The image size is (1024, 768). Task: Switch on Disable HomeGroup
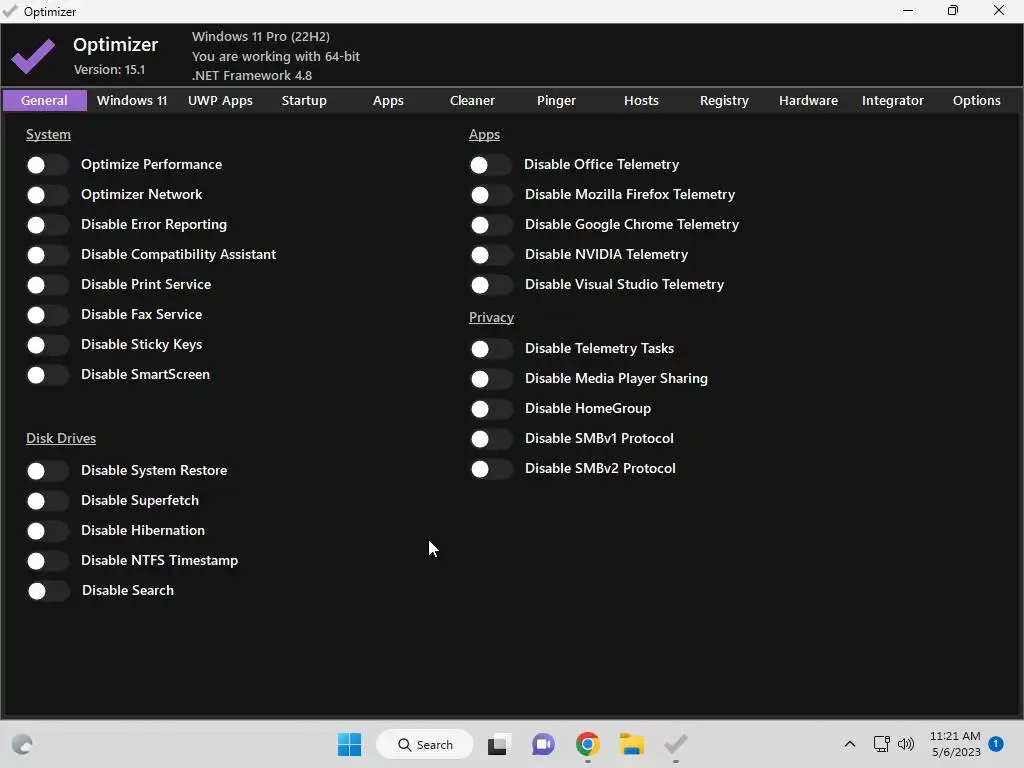(x=491, y=409)
